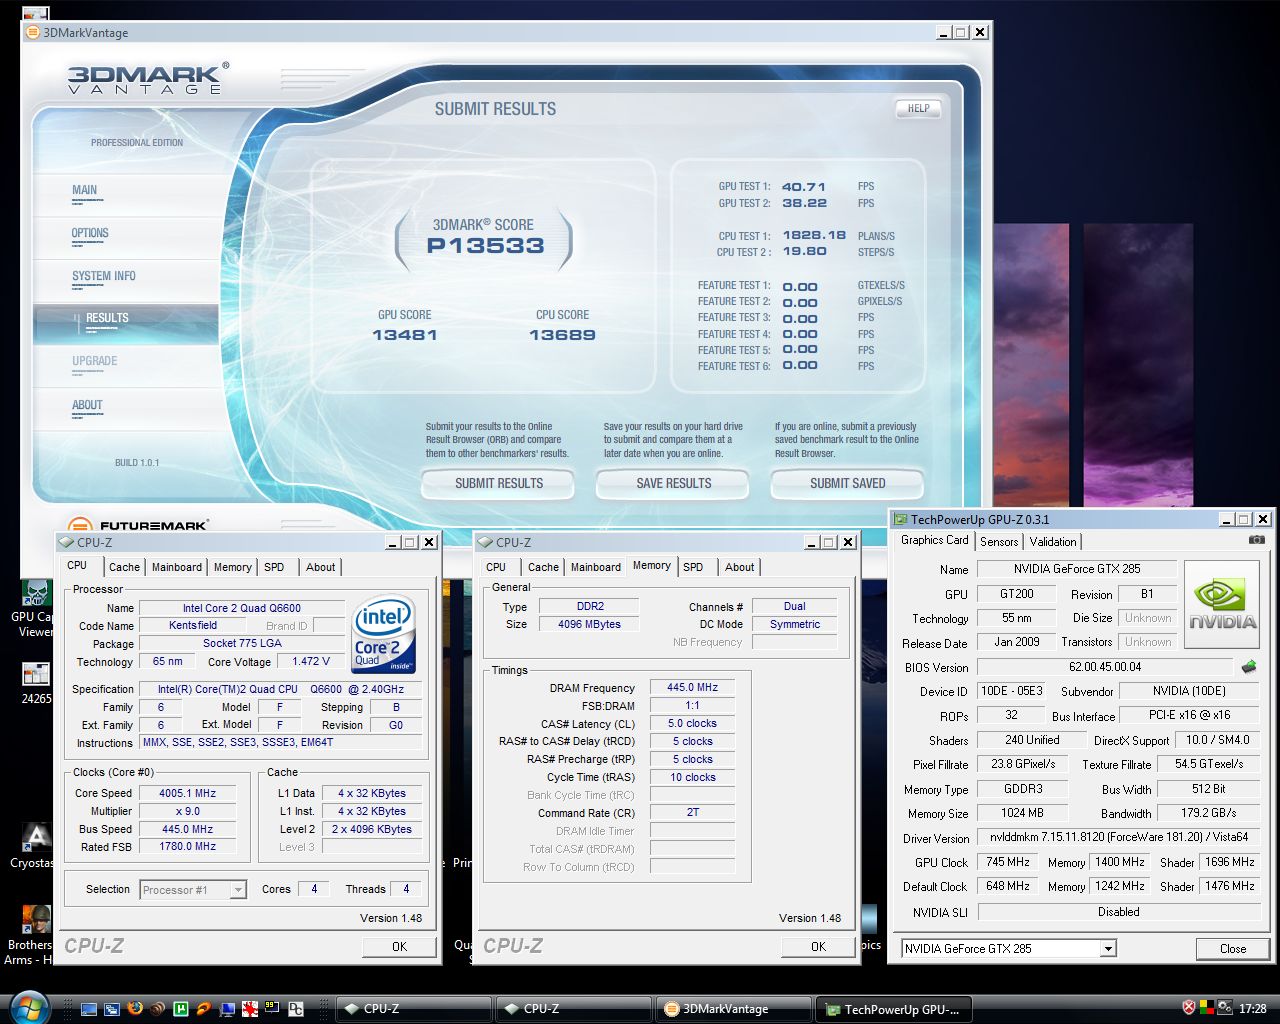The height and width of the screenshot is (1024, 1280).
Task: Click the DRAM Frequency value 445.0 MHz
Action: [x=692, y=687]
